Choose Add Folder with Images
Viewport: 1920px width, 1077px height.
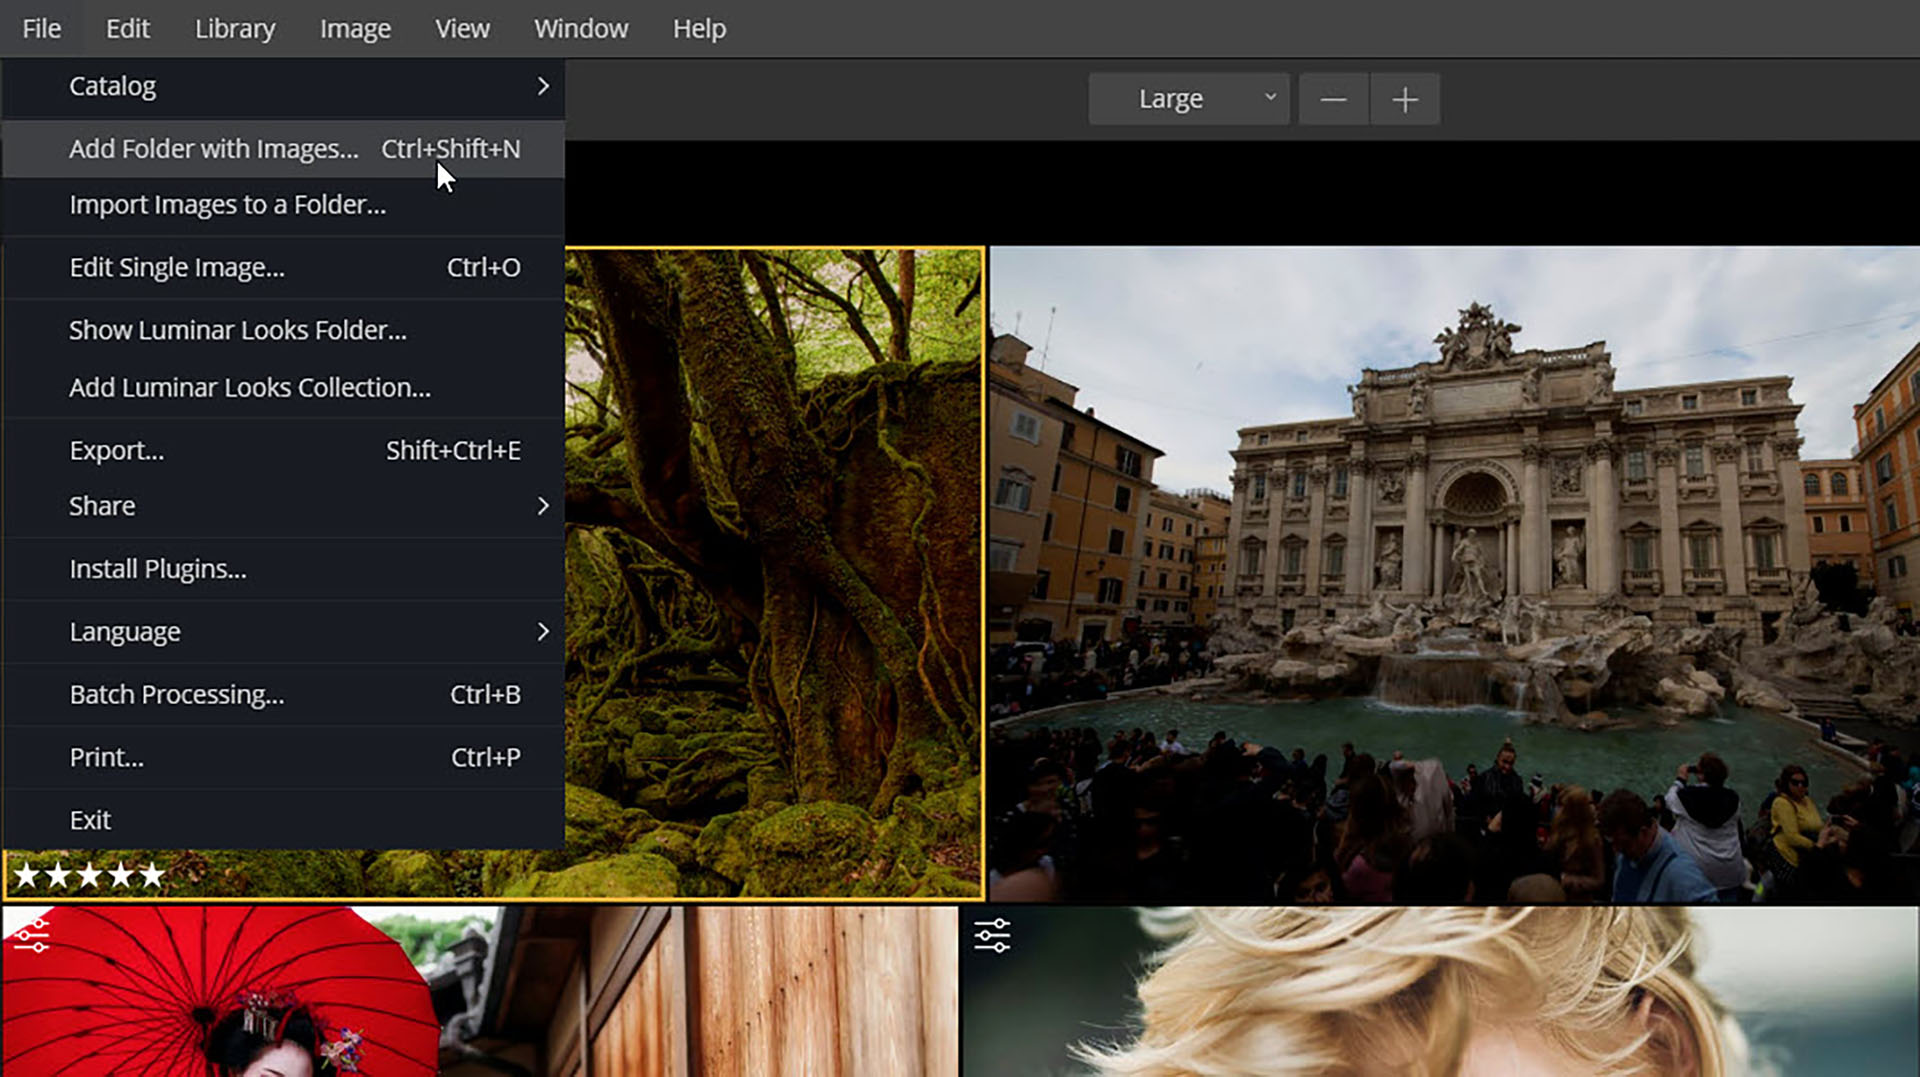pyautogui.click(x=284, y=149)
